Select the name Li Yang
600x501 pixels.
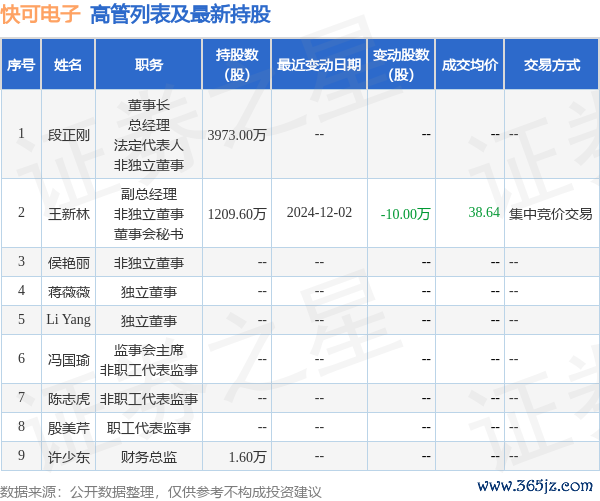point(68,319)
